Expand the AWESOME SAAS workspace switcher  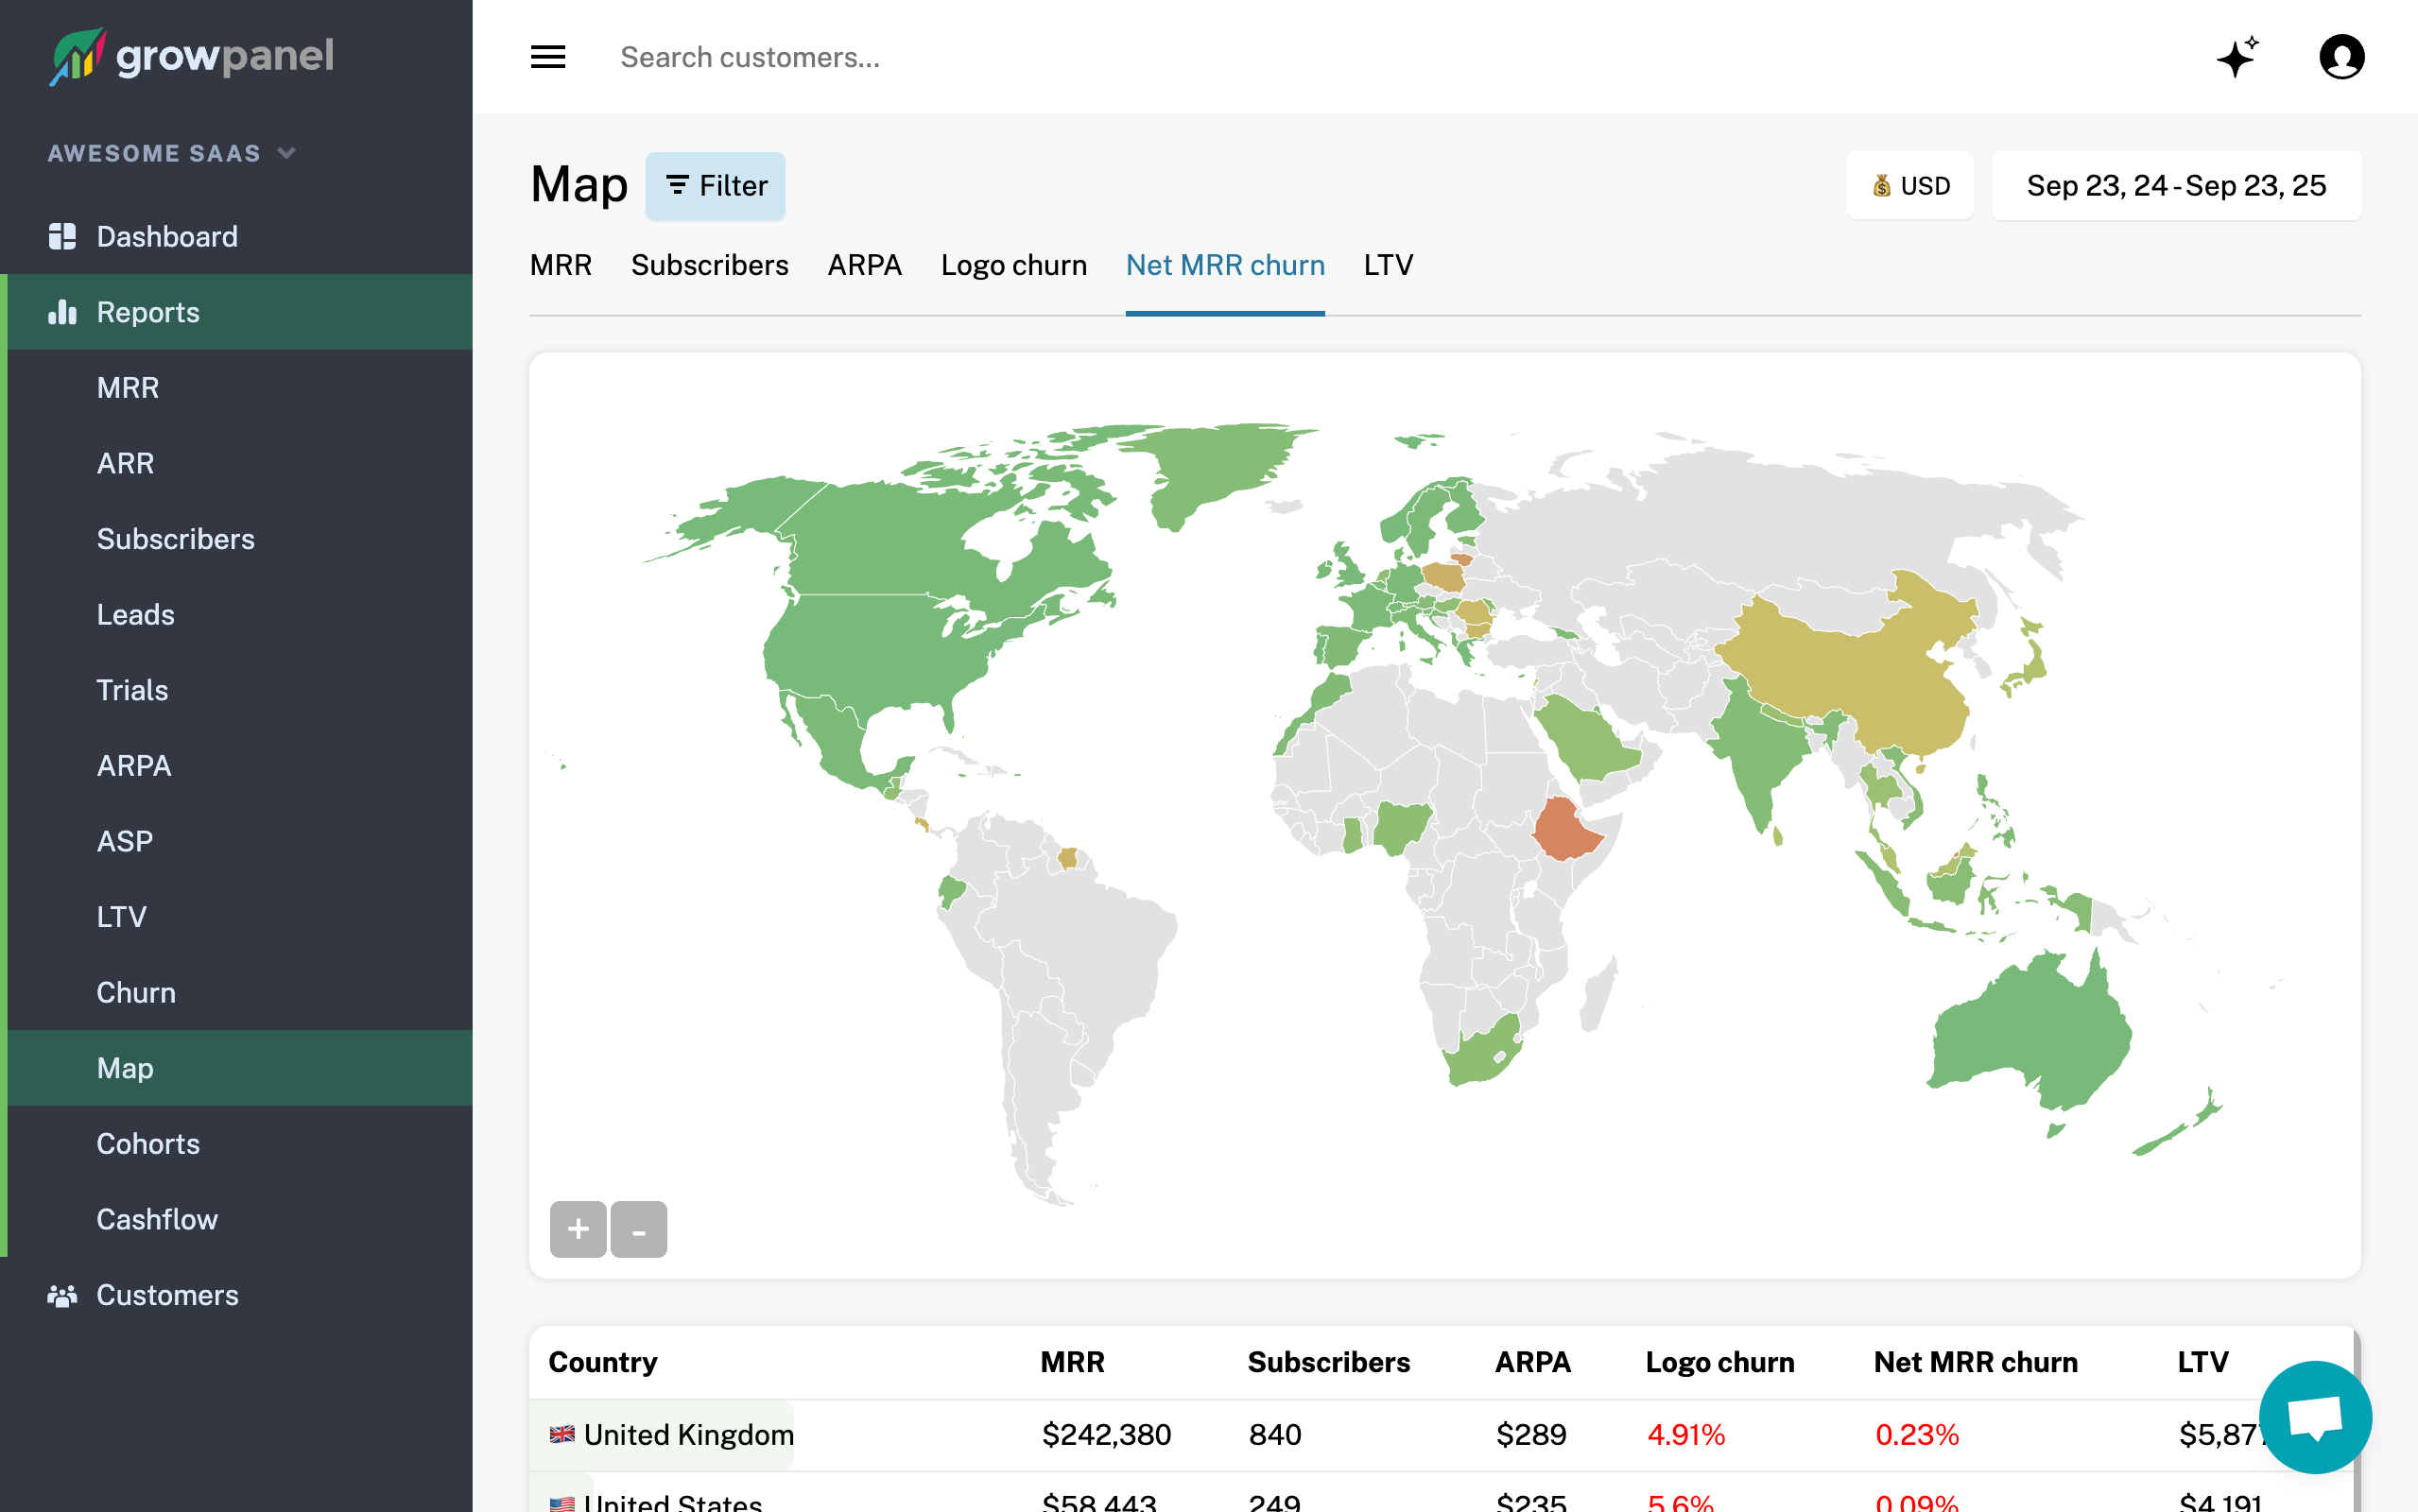point(288,153)
